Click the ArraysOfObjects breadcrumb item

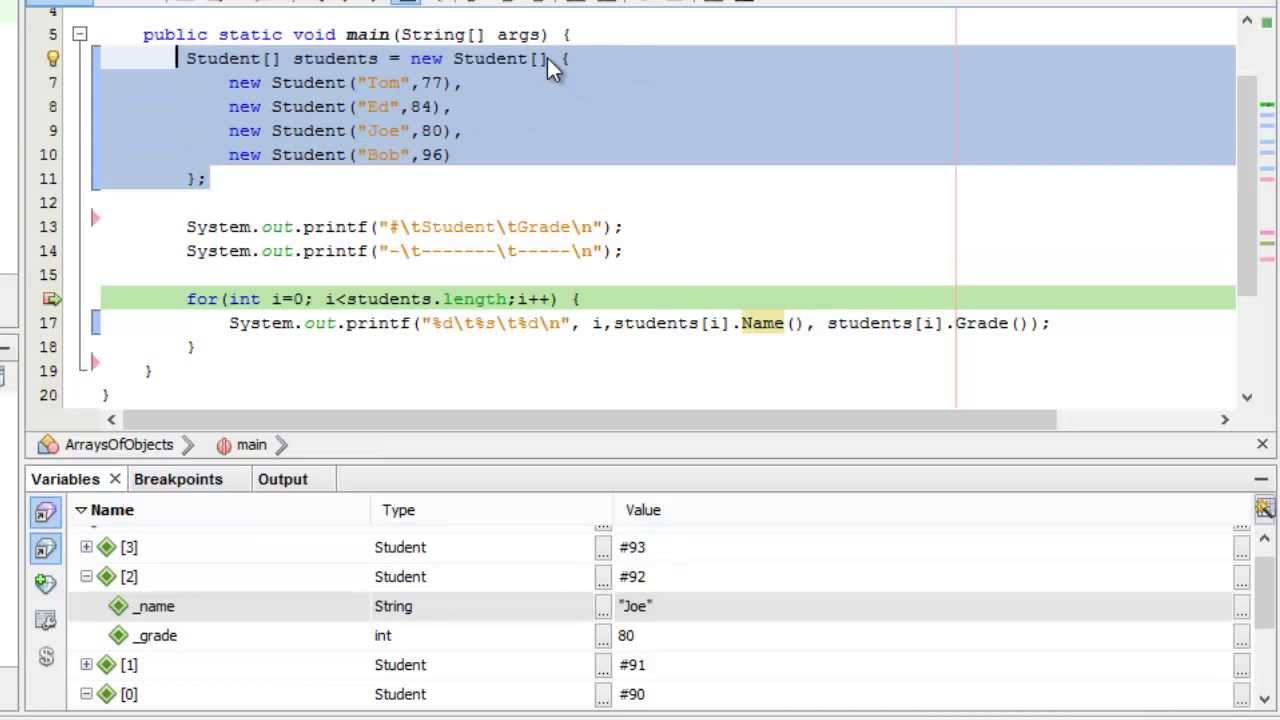click(x=119, y=445)
